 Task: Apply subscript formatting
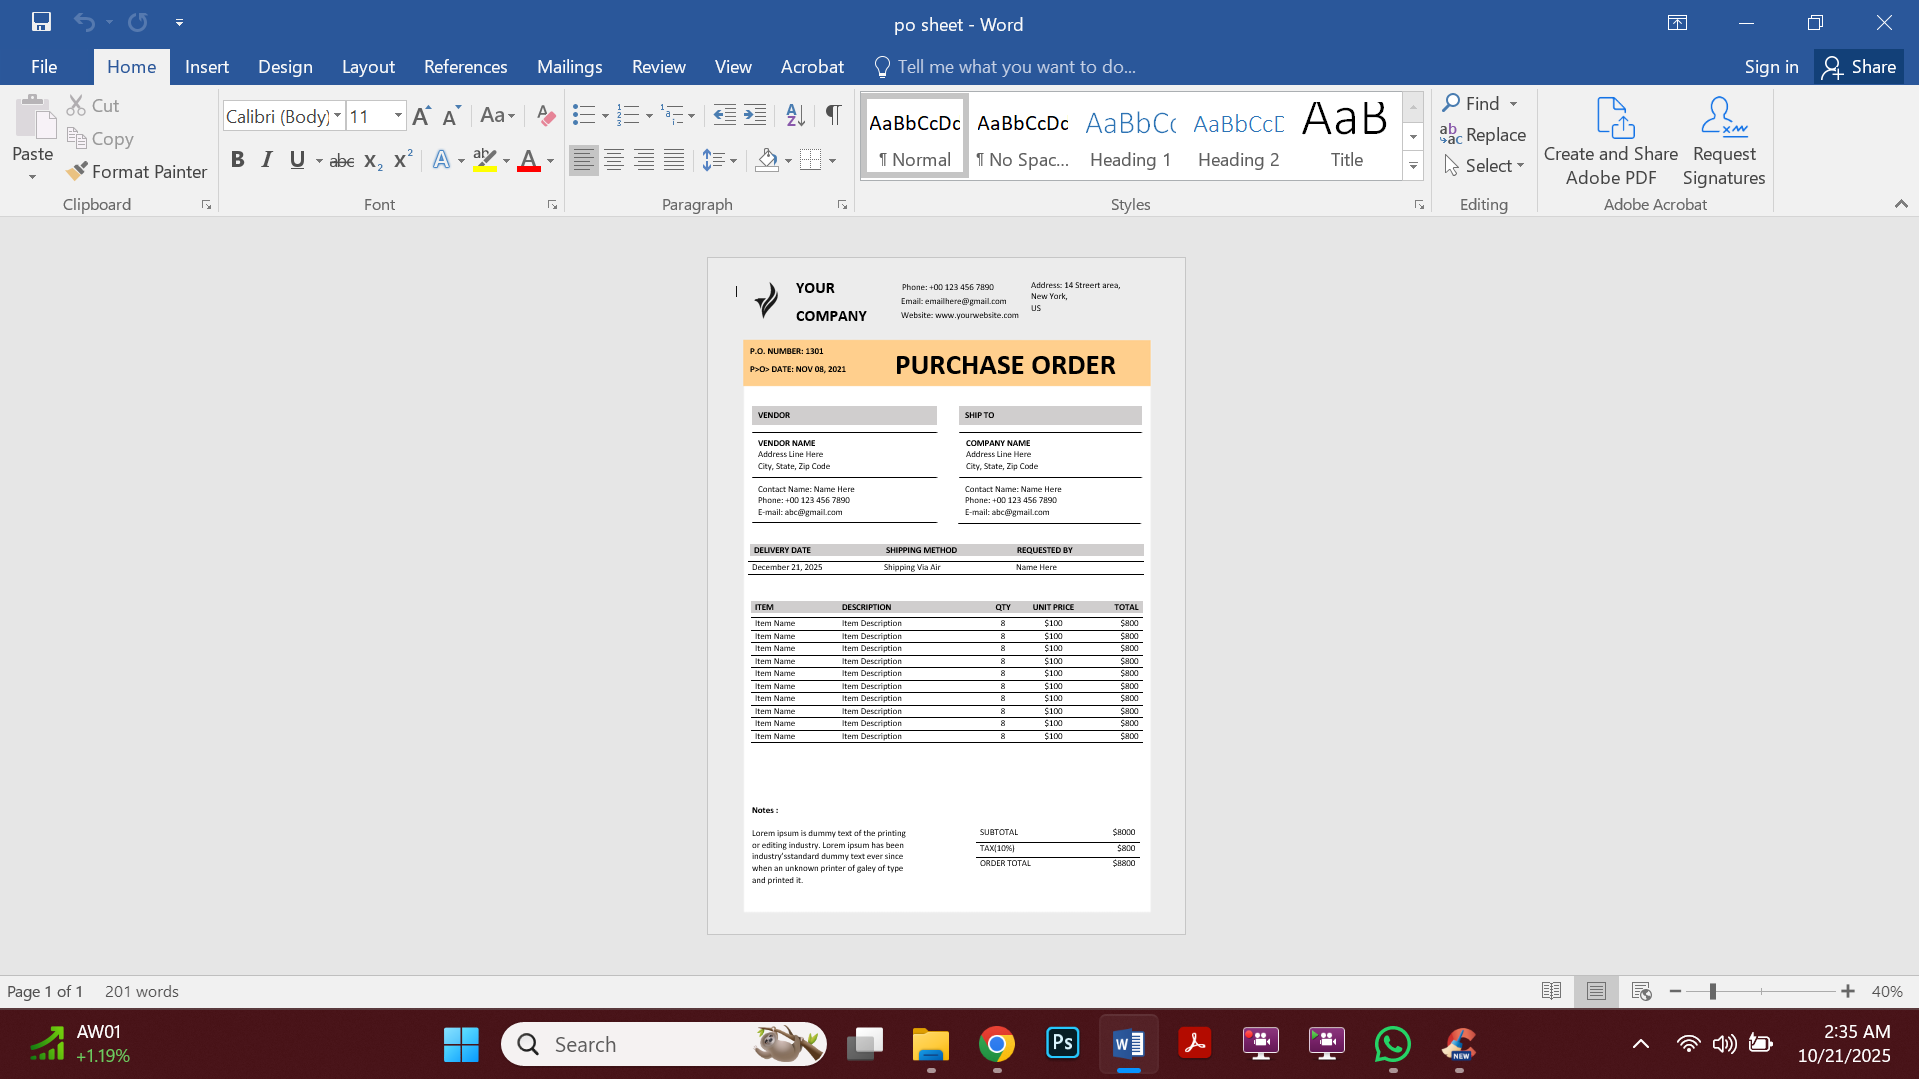(371, 159)
